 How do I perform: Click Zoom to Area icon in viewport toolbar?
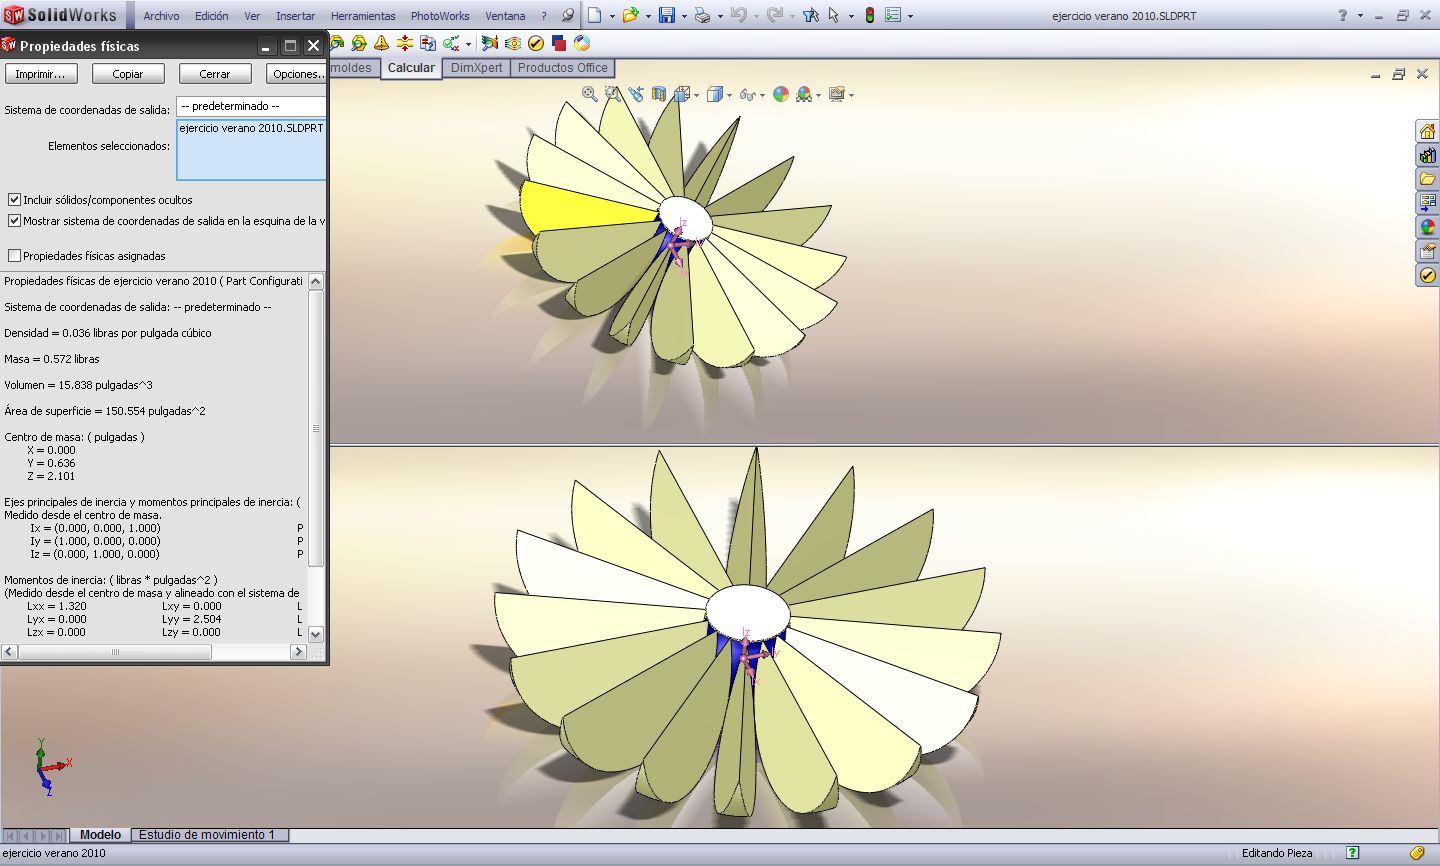click(x=613, y=94)
